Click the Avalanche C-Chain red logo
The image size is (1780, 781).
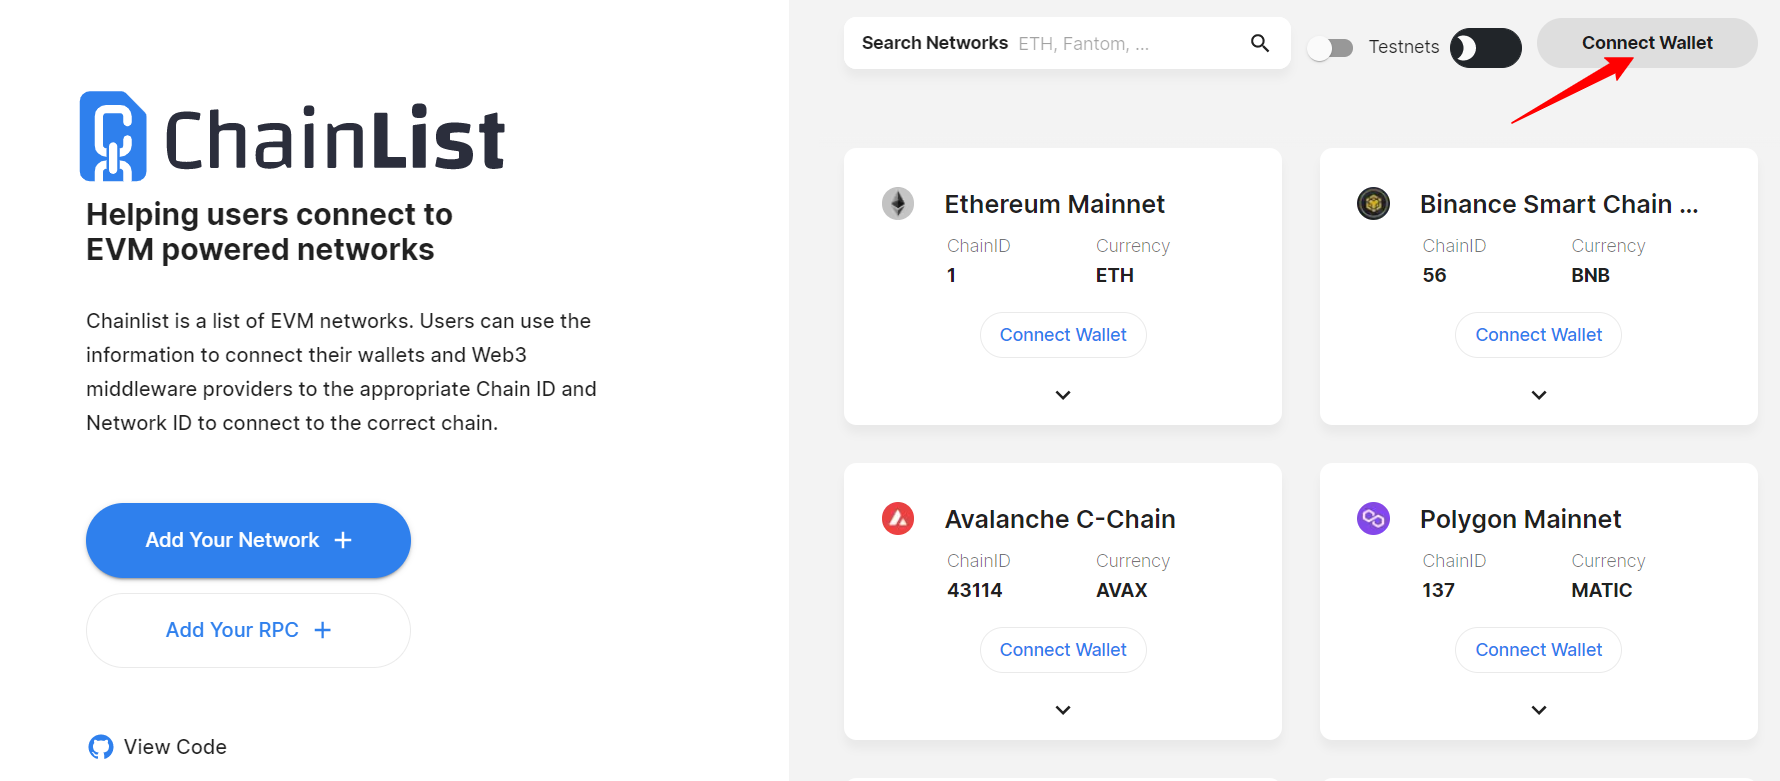click(898, 519)
